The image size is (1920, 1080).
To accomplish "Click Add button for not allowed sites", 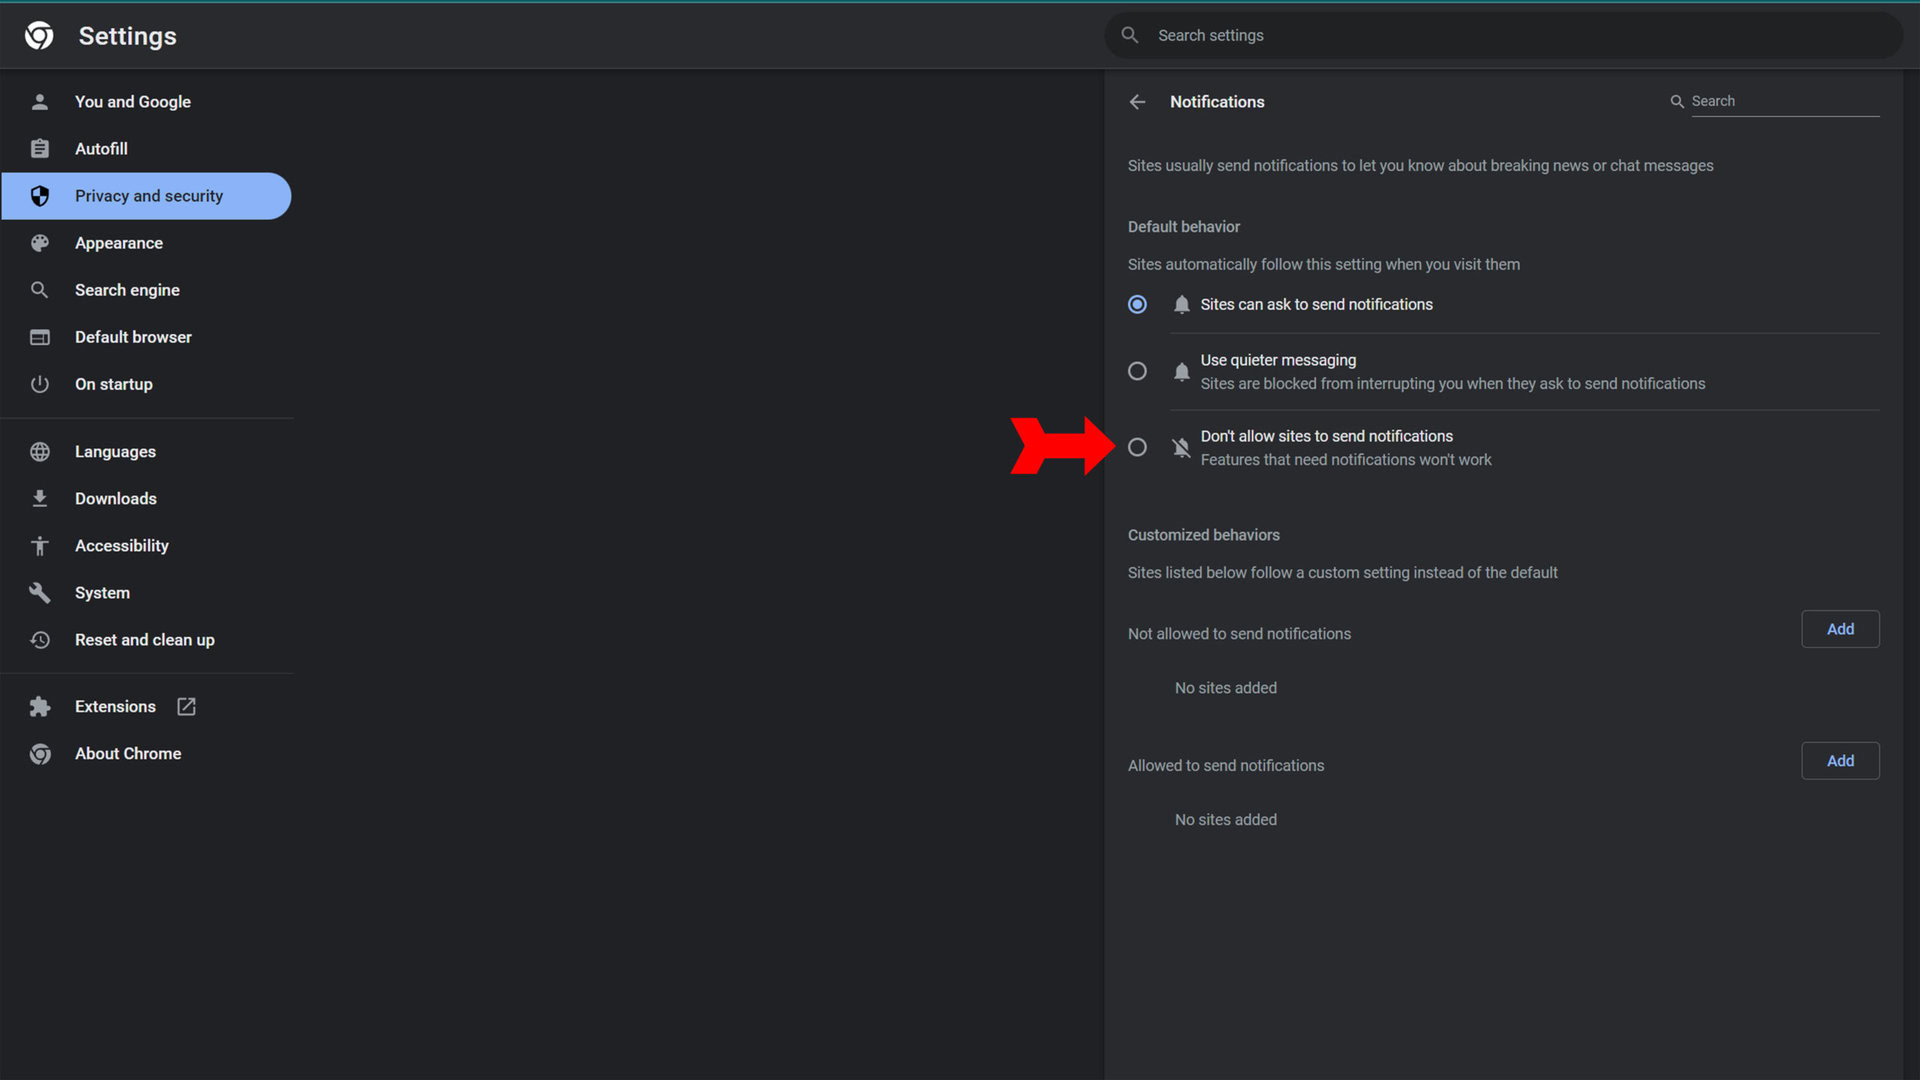I will pos(1841,629).
